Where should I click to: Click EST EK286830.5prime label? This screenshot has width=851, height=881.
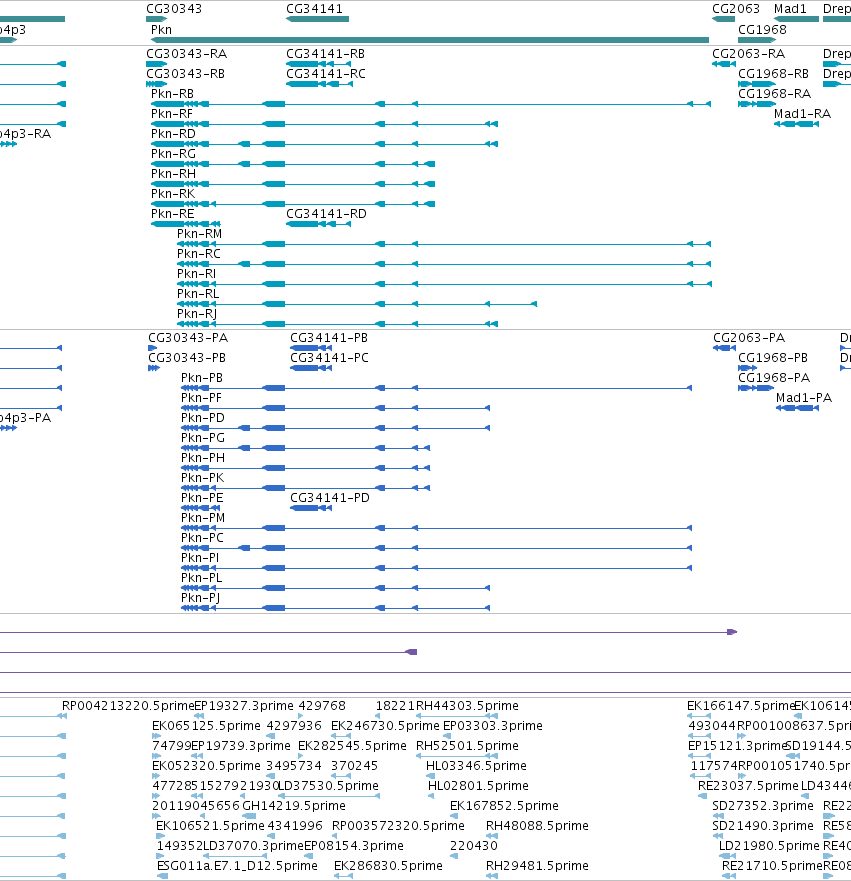[388, 866]
